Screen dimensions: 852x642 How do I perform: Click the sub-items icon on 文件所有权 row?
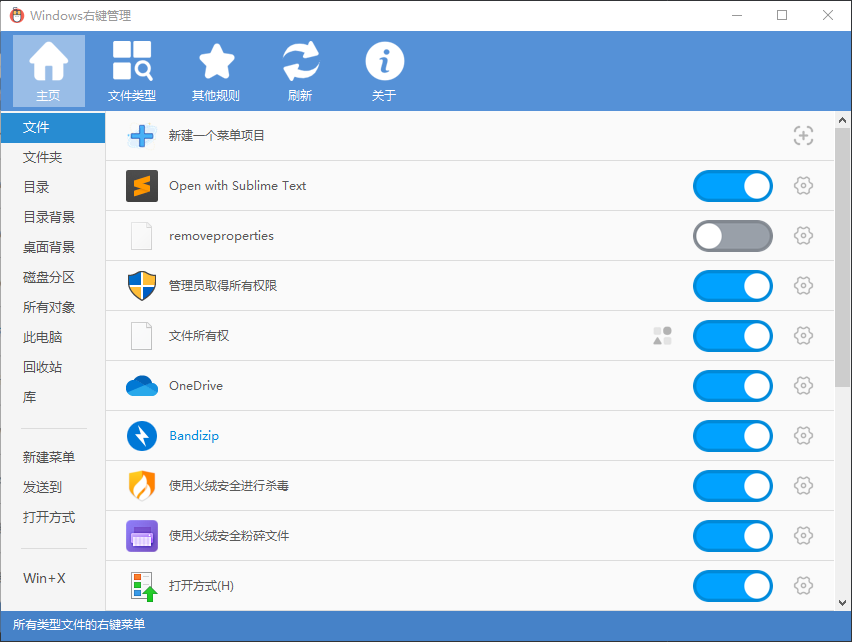(x=662, y=336)
